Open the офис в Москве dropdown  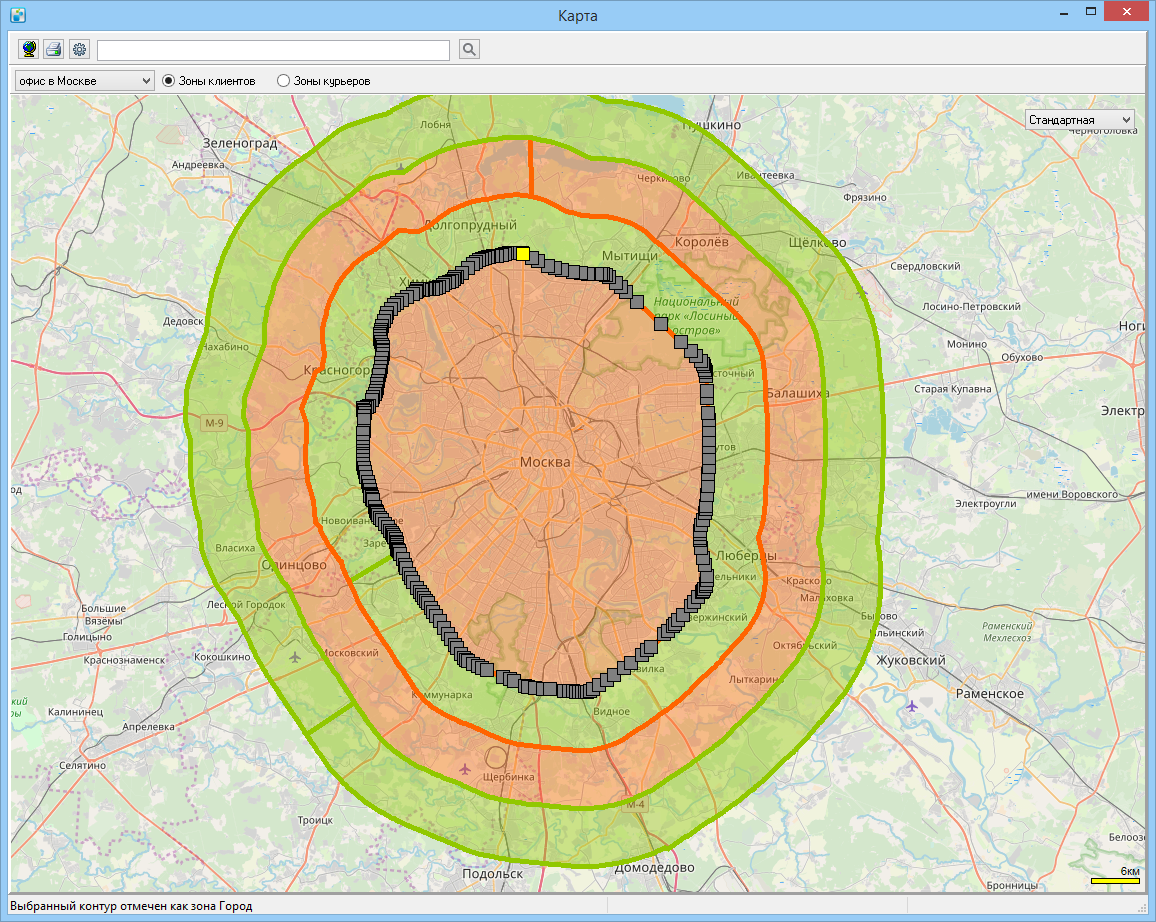(x=85, y=81)
